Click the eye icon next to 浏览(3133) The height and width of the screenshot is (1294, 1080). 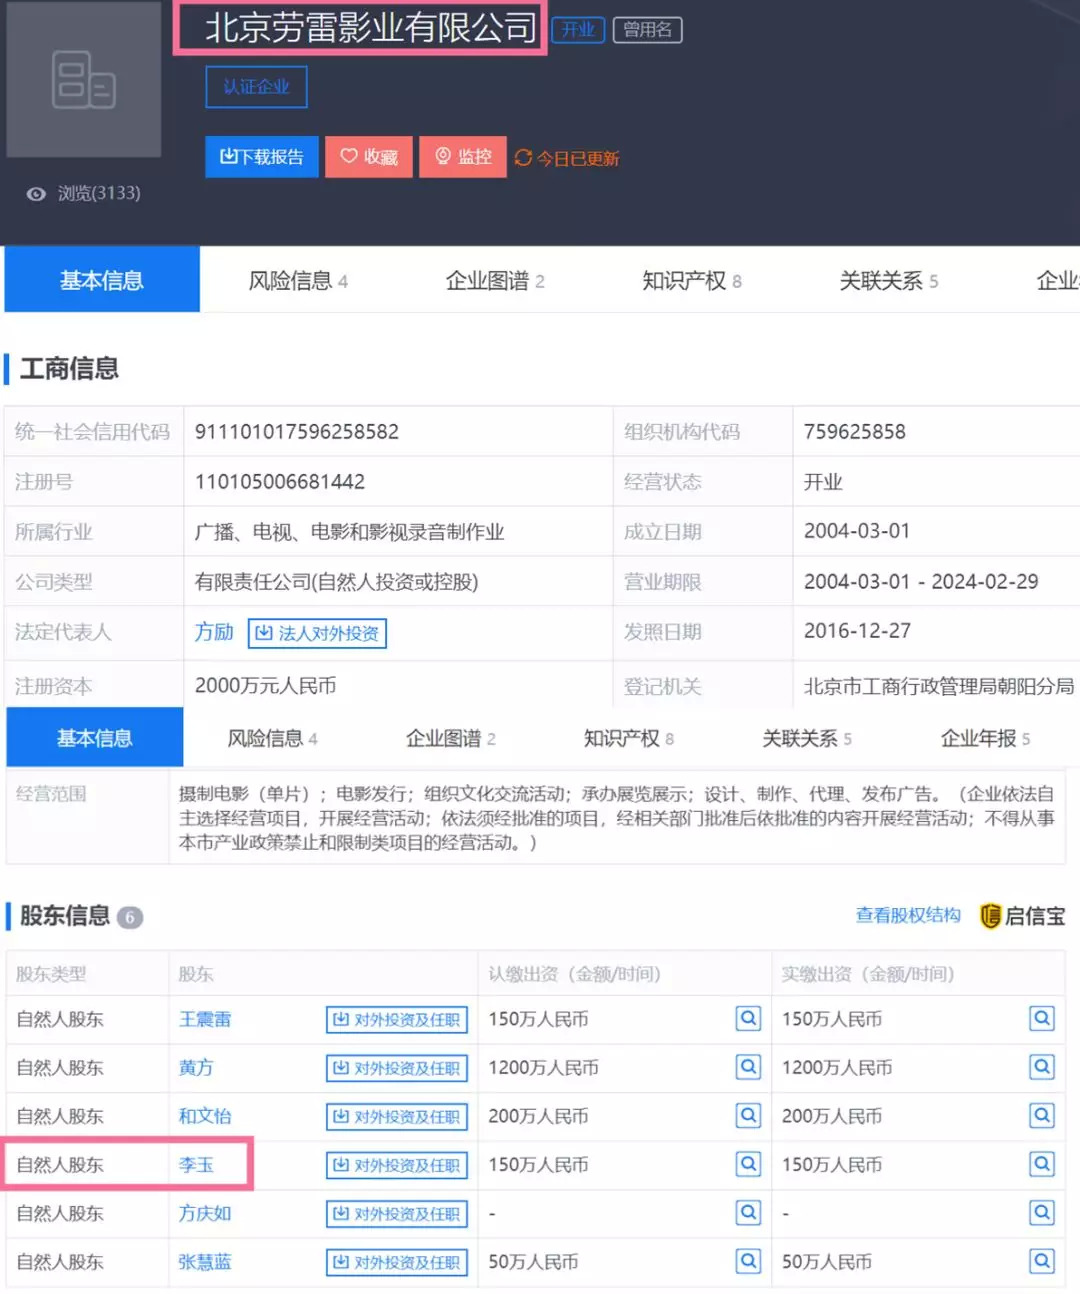click(x=36, y=194)
